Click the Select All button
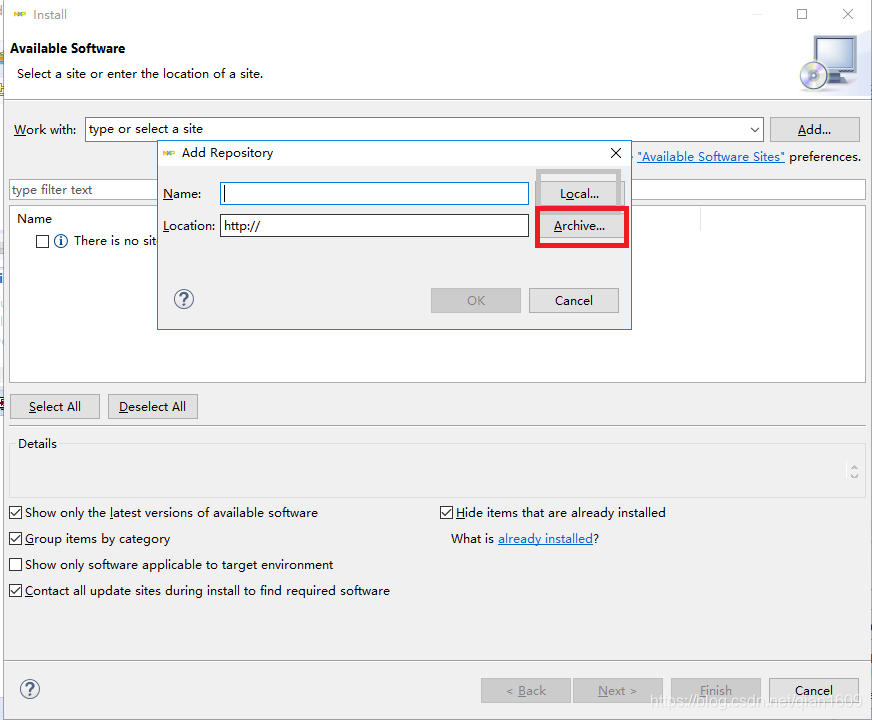This screenshot has width=872, height=720. coord(54,407)
